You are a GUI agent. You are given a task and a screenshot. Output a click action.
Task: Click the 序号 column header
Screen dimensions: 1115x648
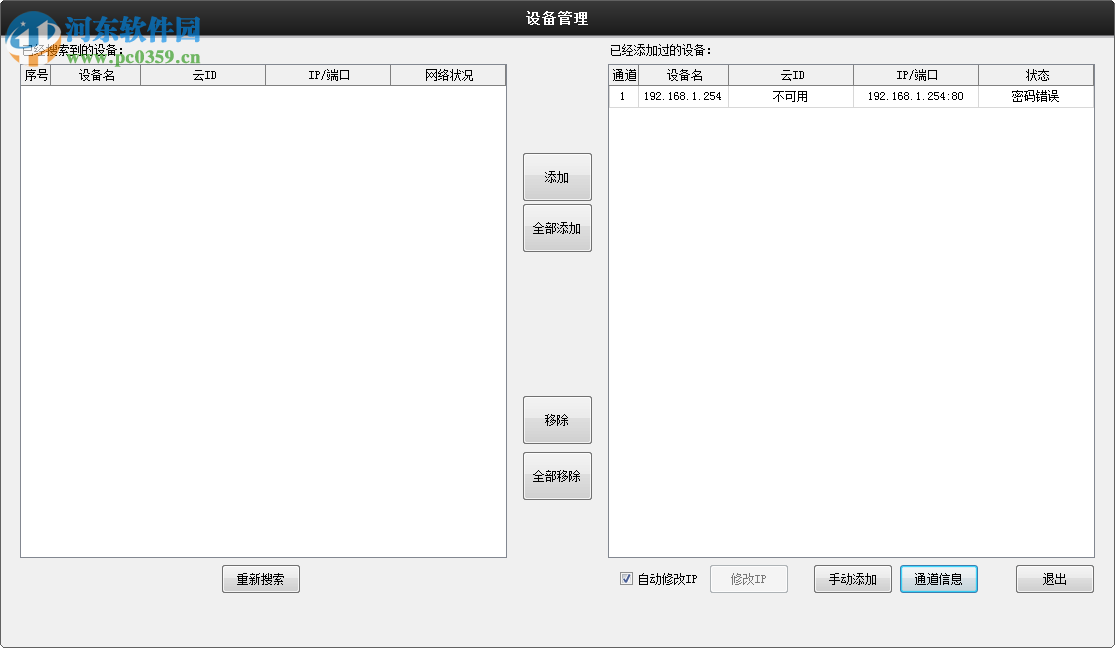[x=34, y=74]
